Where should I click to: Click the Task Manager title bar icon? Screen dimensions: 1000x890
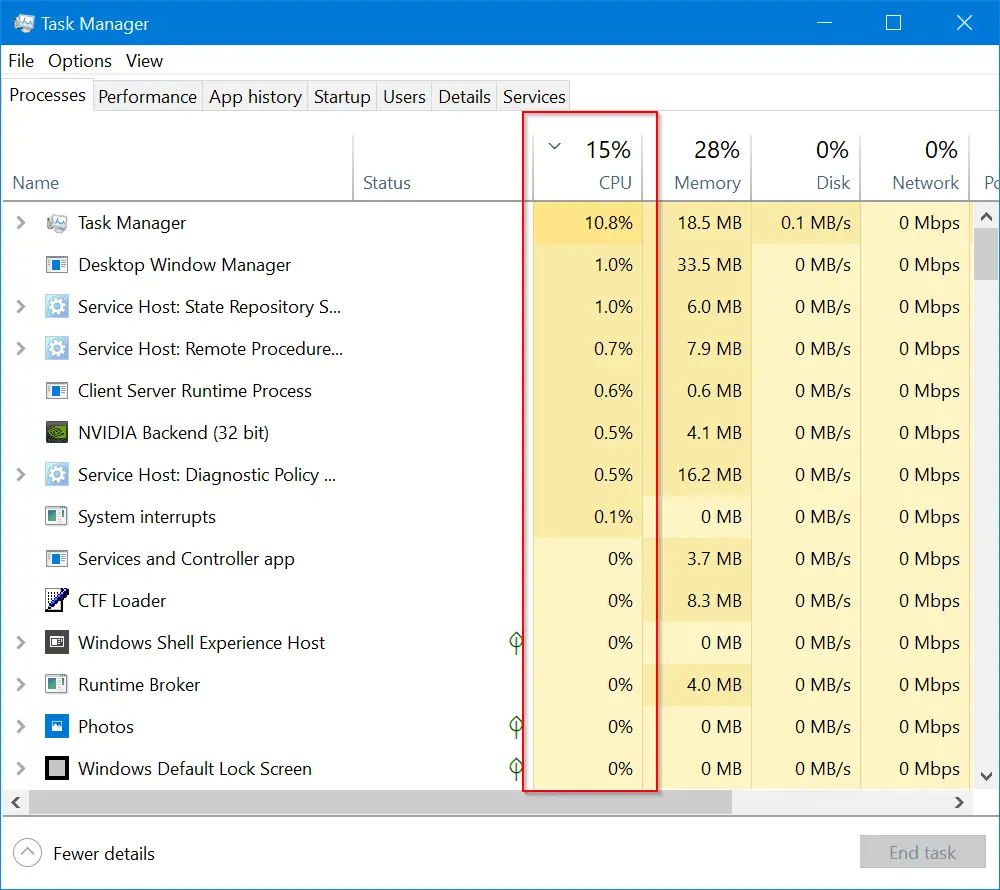24,24
